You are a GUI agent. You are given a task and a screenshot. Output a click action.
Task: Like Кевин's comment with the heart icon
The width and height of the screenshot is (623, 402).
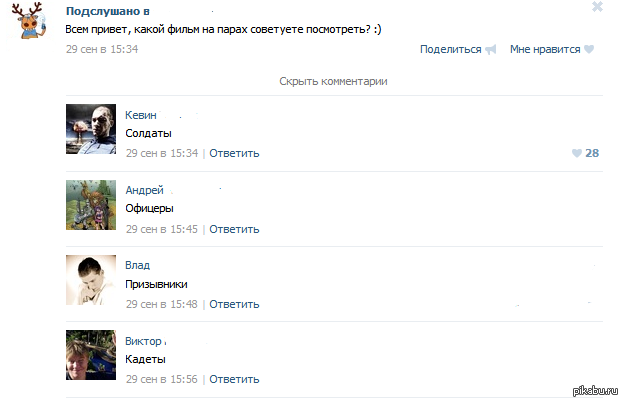coord(576,153)
